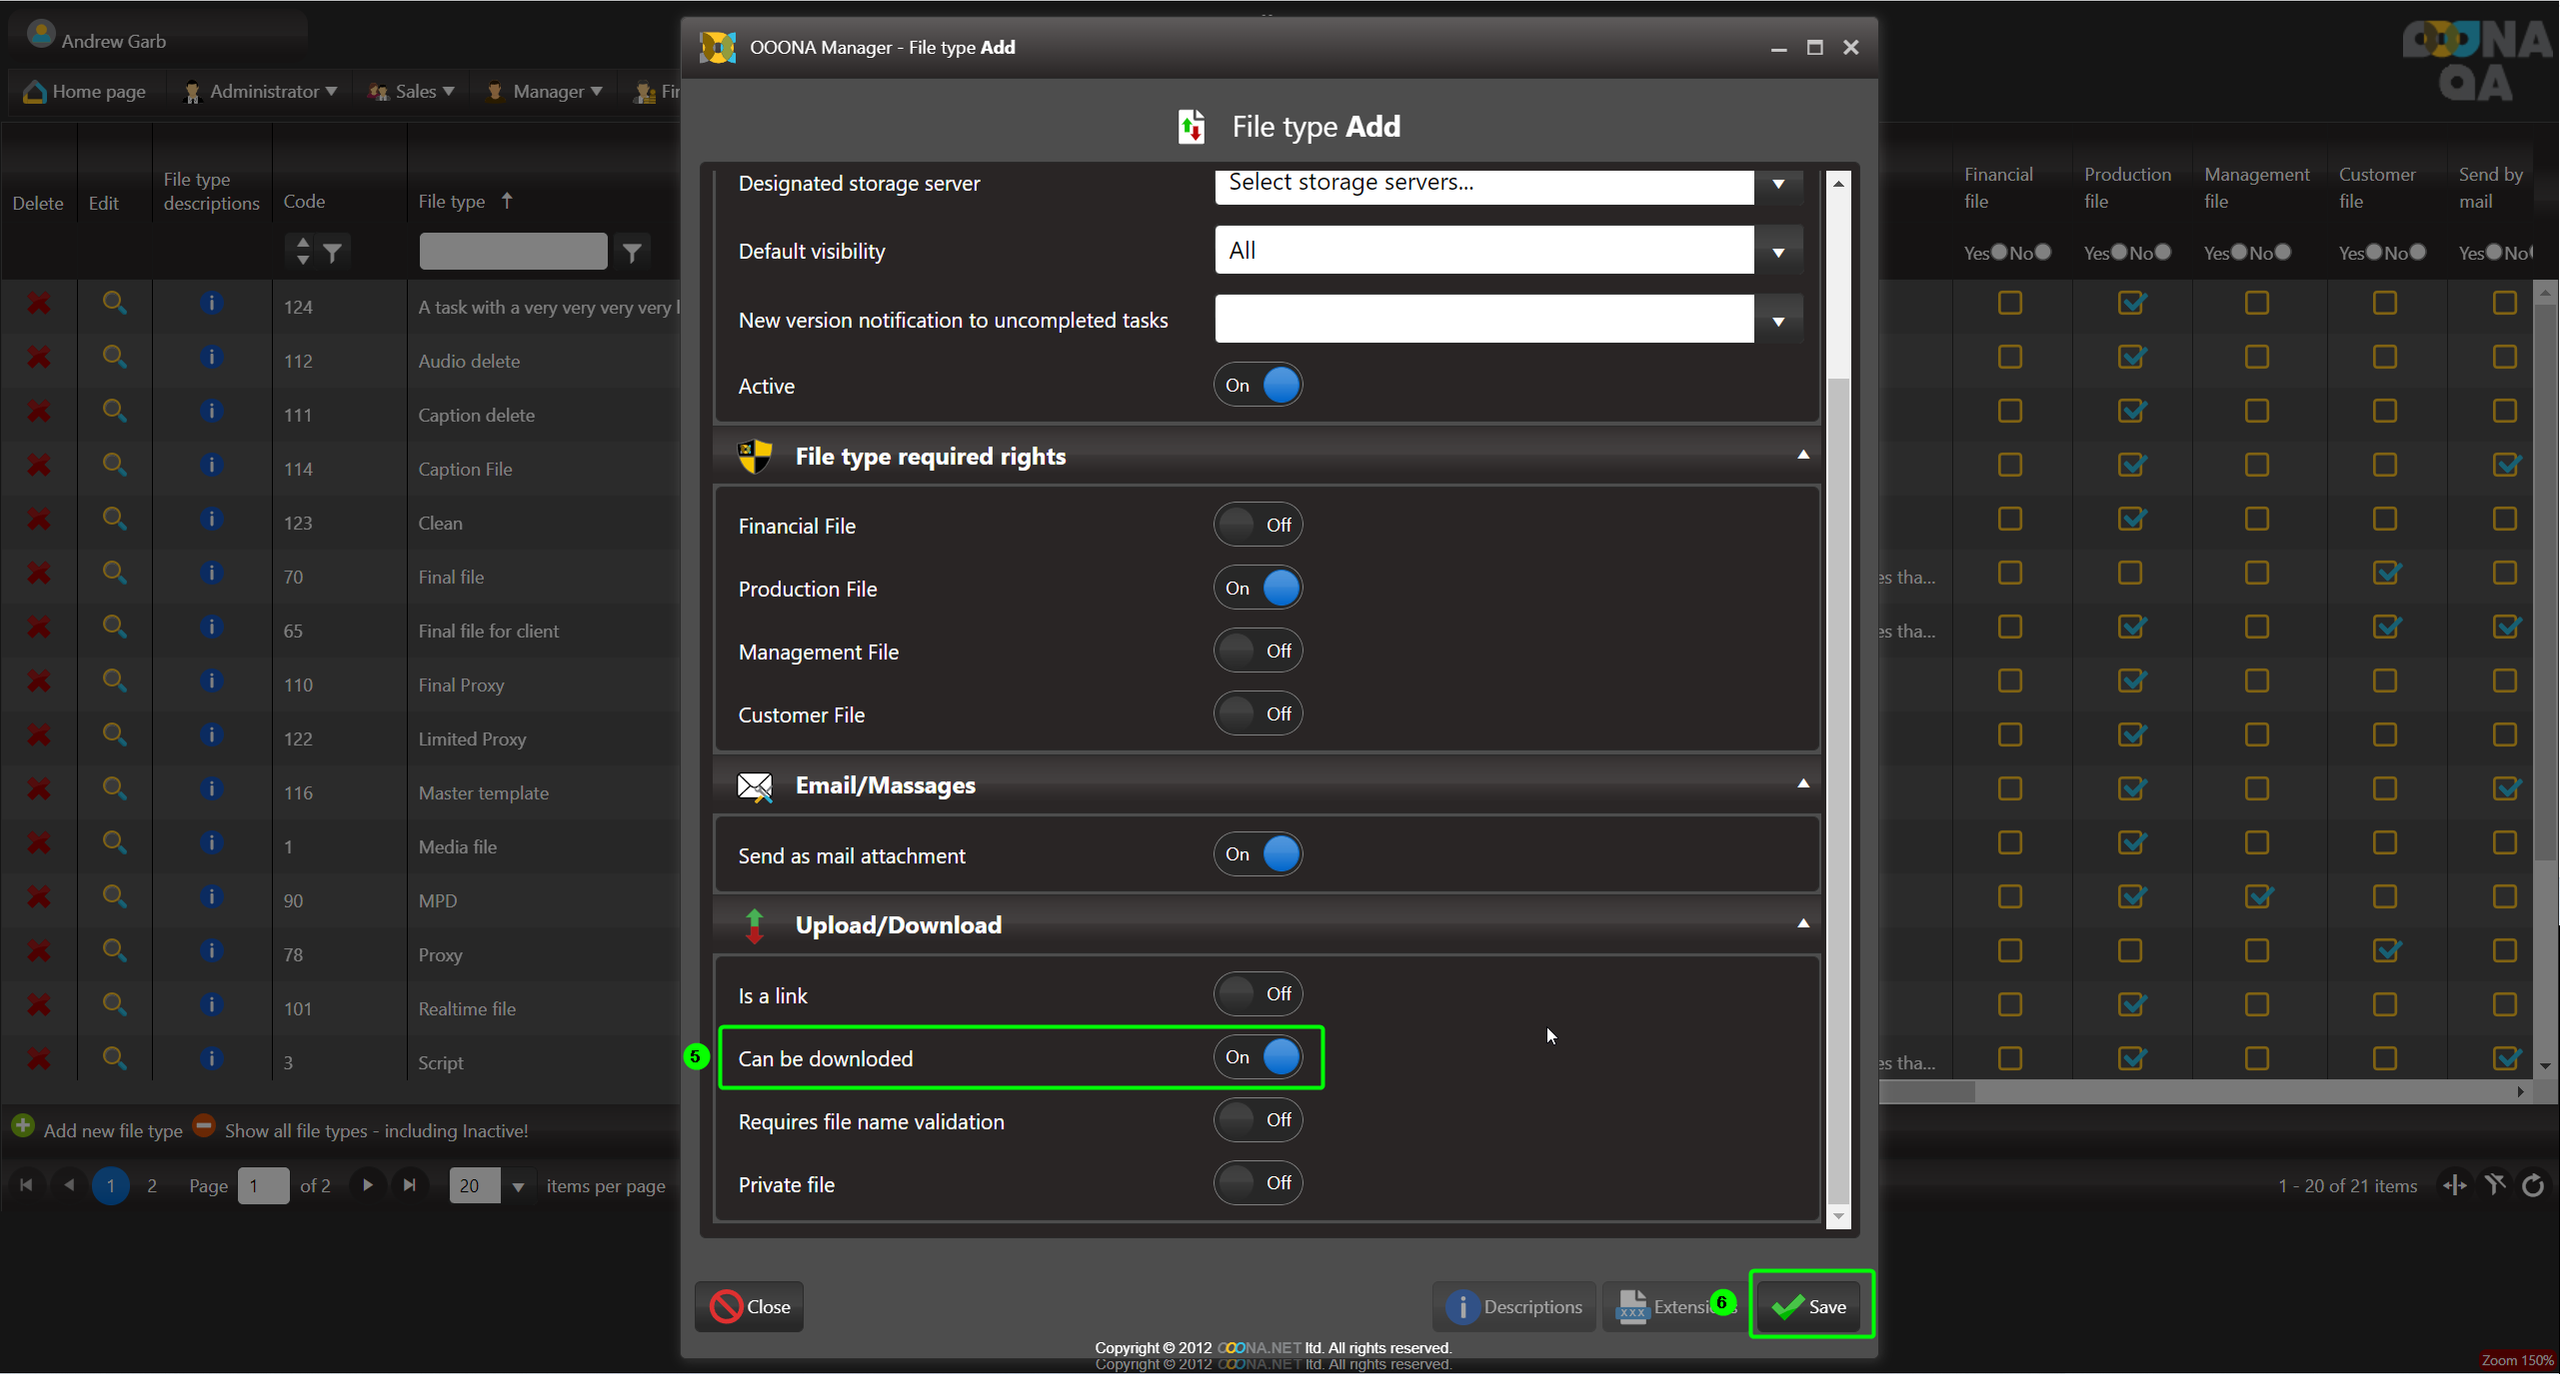Image resolution: width=2560 pixels, height=1374 pixels.
Task: Click the clear filters icon in the pager
Action: coord(2495,1186)
